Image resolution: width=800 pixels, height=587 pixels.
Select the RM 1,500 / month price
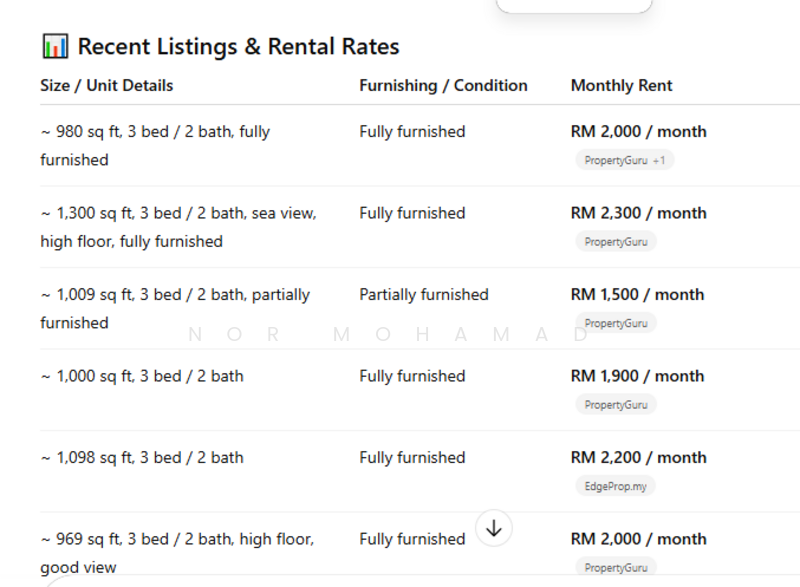[x=637, y=295]
